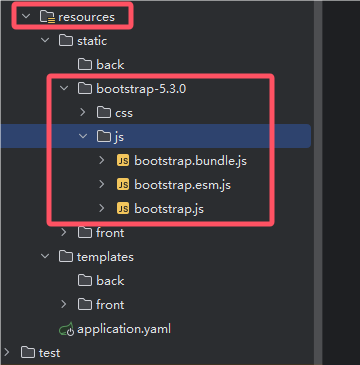
Task: Select the bootstrap-5.3.0 folder label
Action: tap(141, 89)
